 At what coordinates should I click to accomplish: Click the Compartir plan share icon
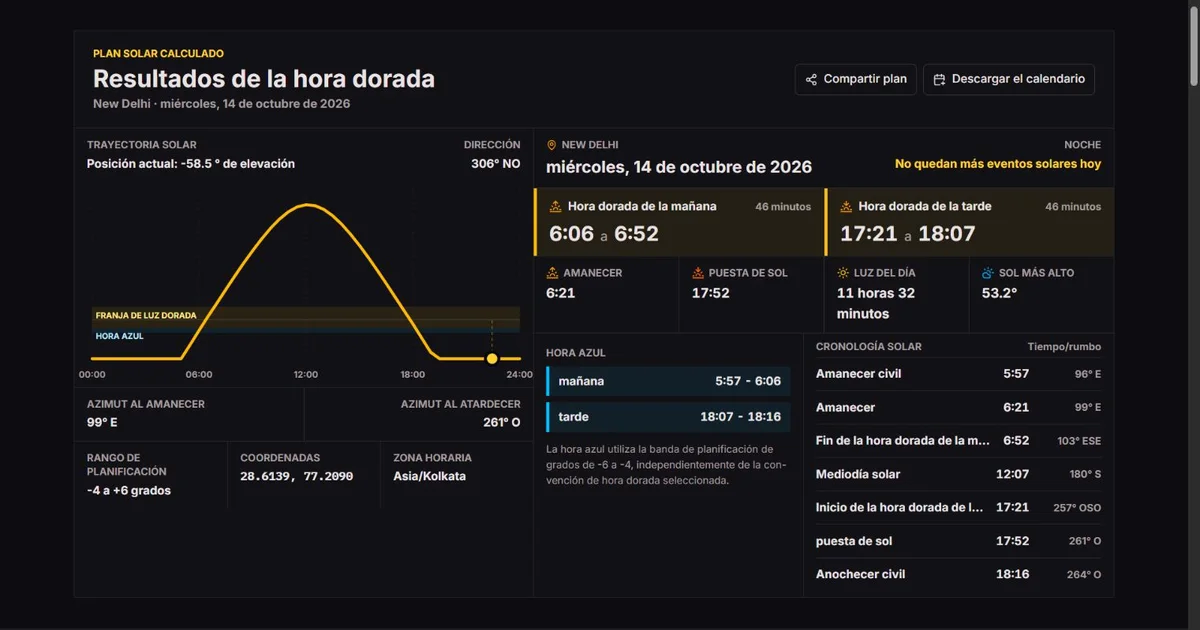[811, 79]
